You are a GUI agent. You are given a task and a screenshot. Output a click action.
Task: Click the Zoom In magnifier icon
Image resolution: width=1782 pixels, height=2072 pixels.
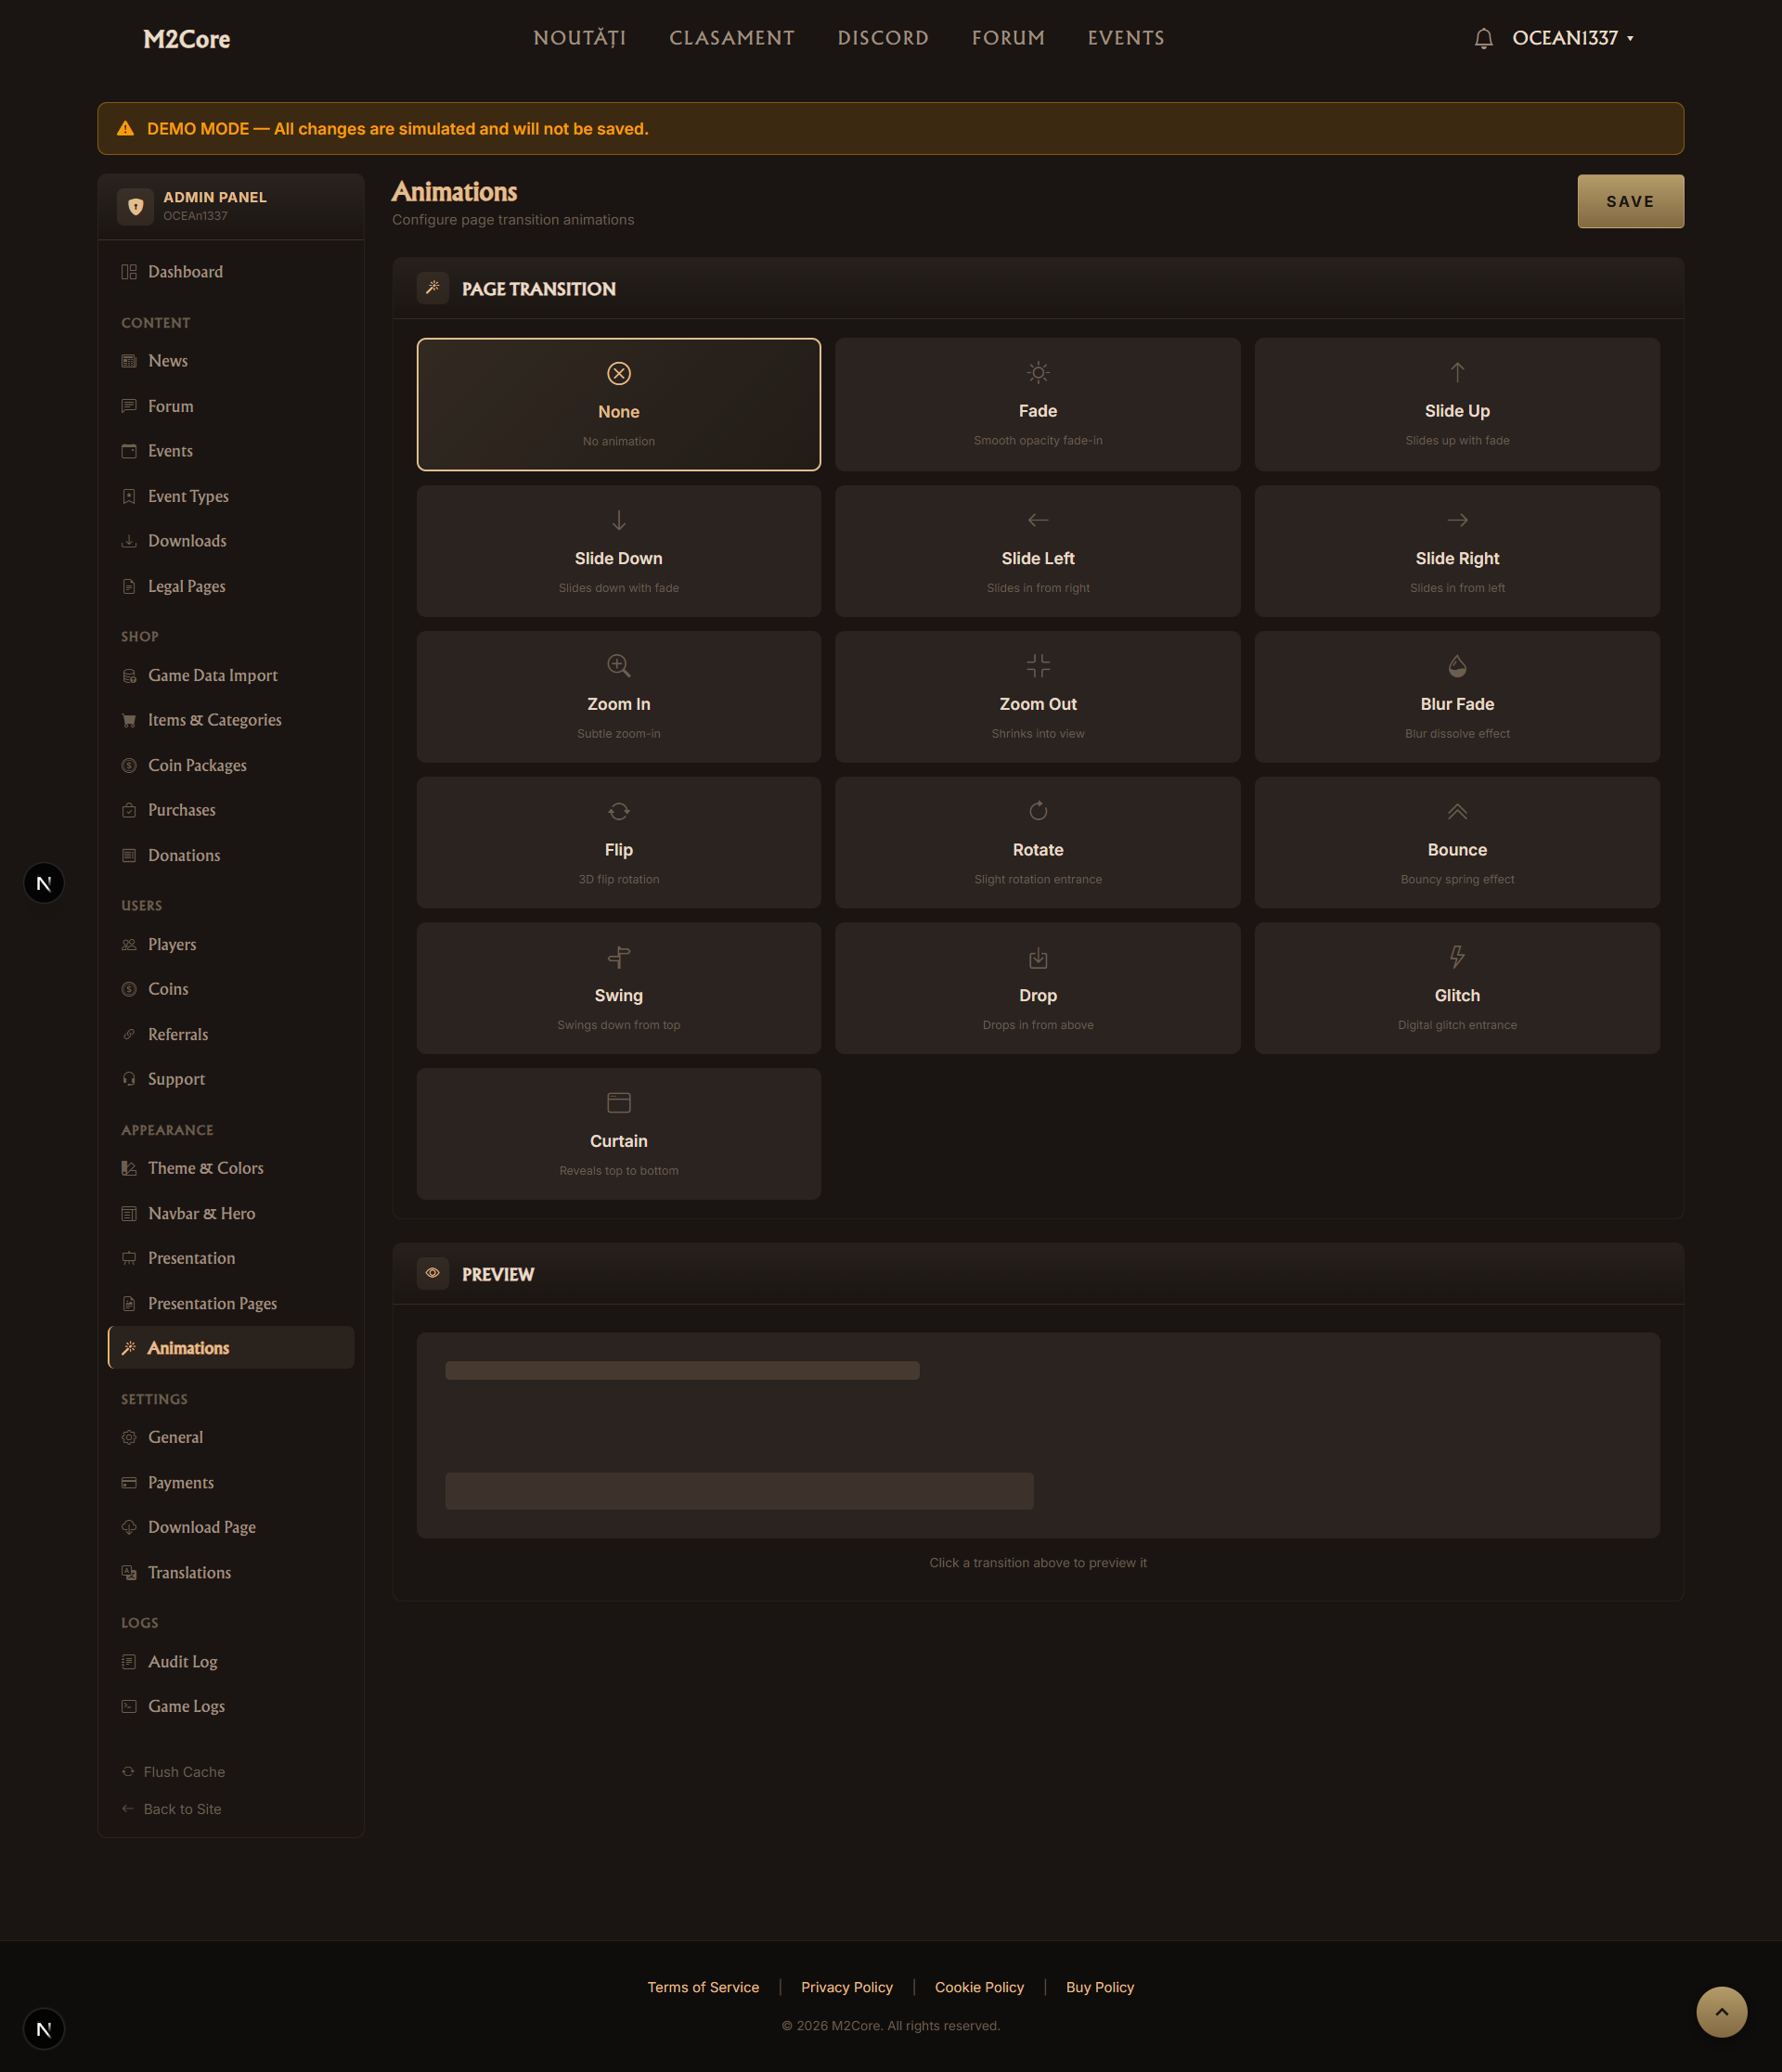[x=618, y=665]
